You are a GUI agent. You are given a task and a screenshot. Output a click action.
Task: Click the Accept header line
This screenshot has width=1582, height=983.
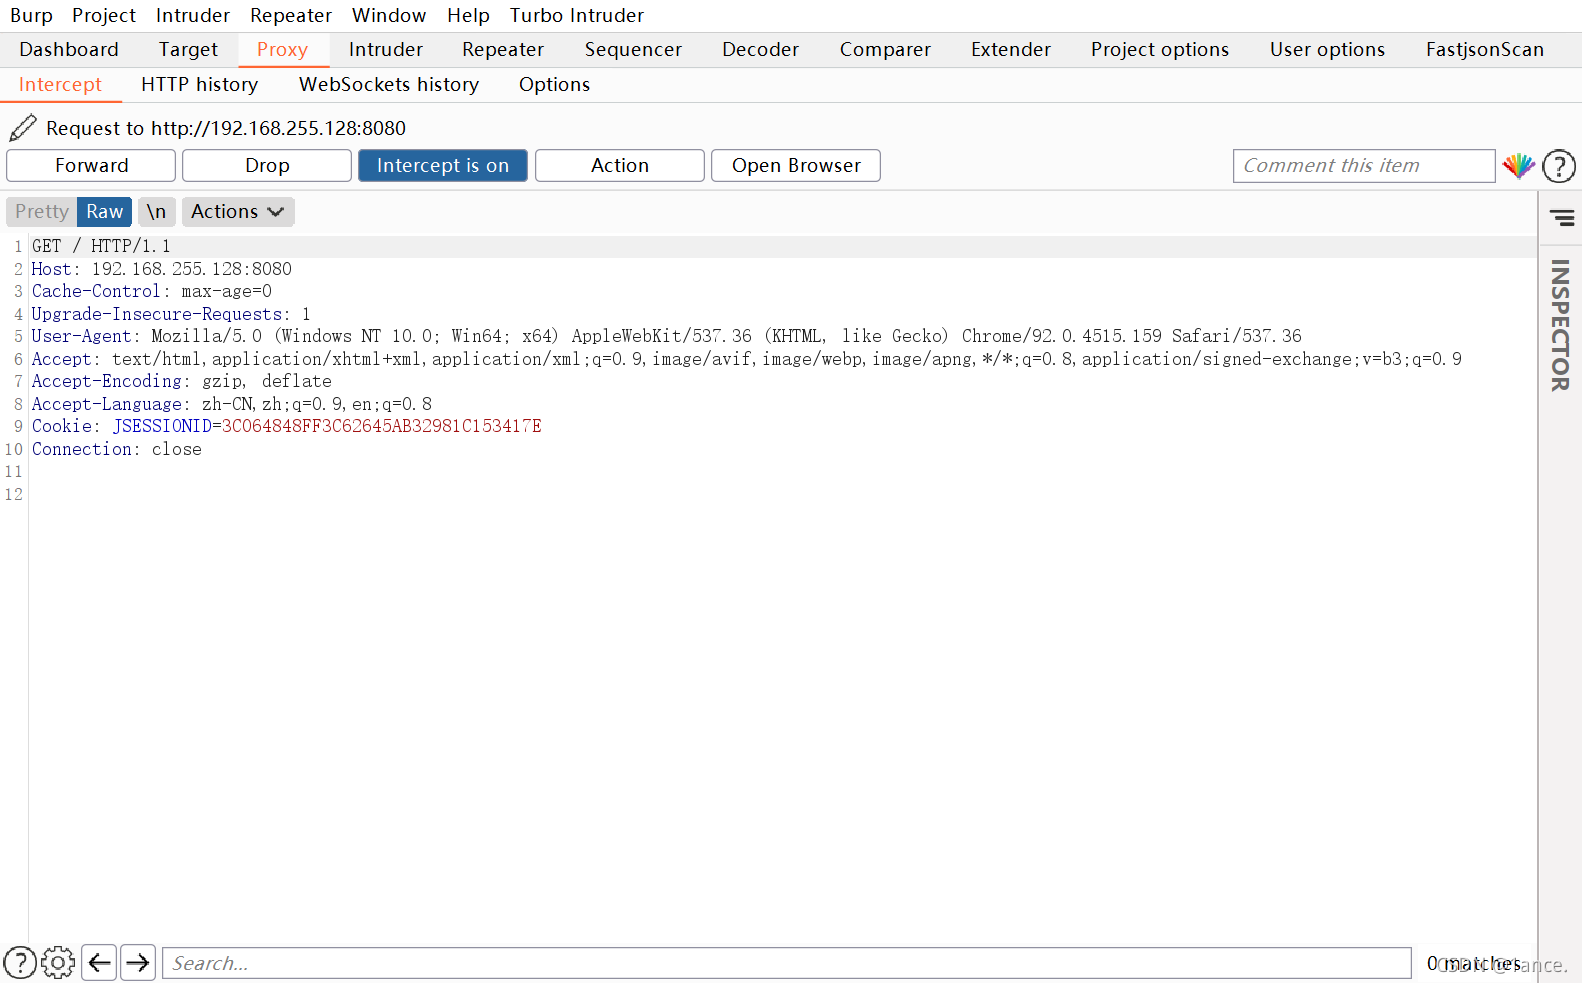(x=747, y=359)
